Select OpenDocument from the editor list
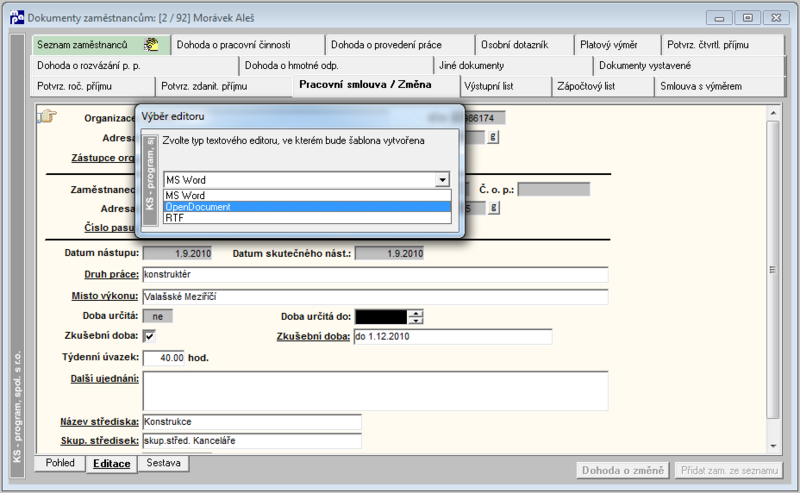 (307, 207)
